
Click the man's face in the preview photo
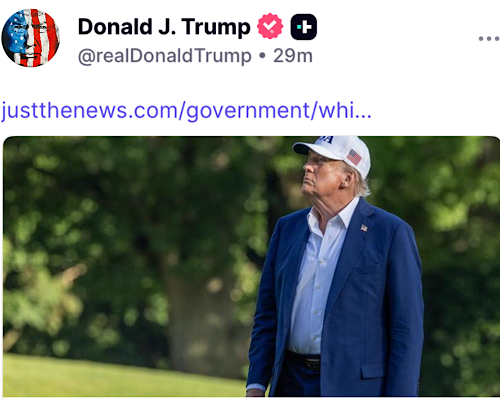[318, 177]
